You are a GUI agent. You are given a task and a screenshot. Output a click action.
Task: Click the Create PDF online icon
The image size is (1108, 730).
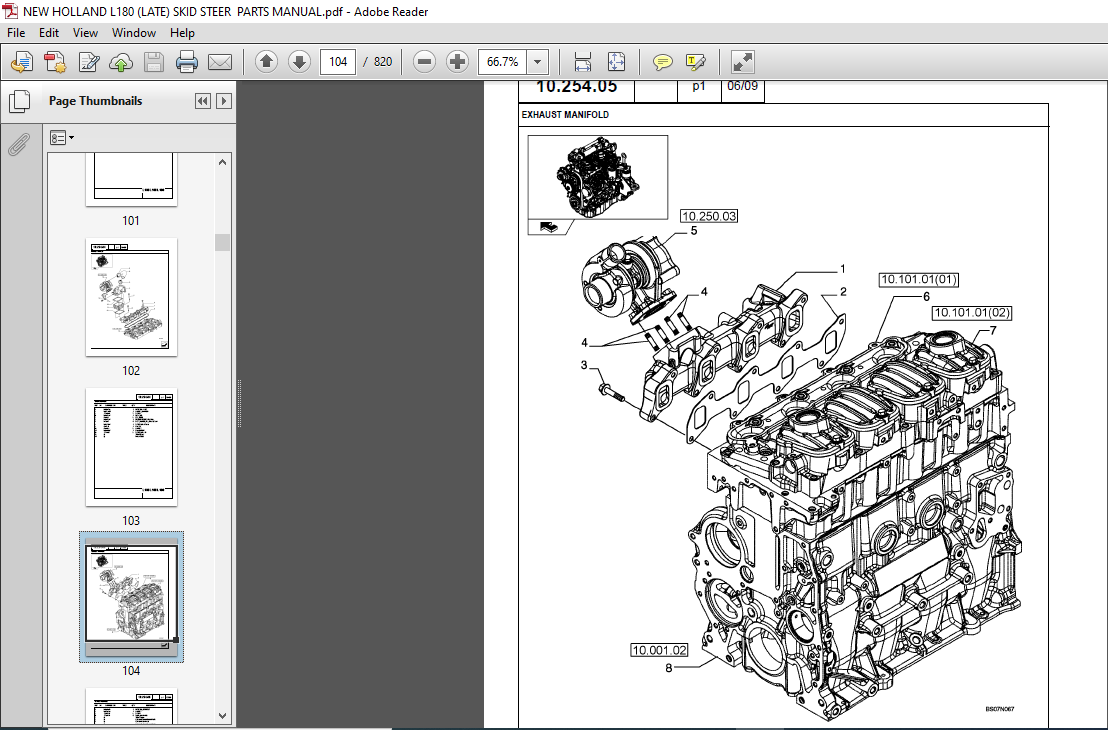pos(22,62)
